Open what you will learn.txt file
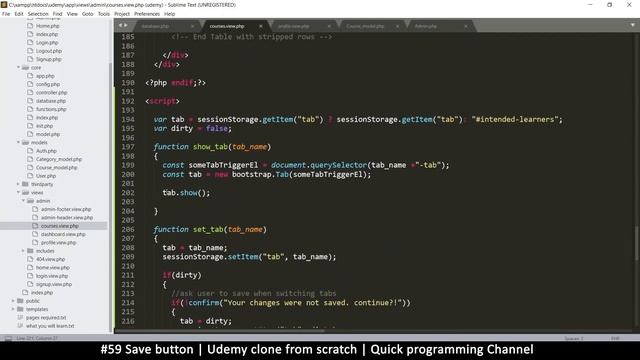The width and height of the screenshot is (640, 360). click(x=50, y=326)
